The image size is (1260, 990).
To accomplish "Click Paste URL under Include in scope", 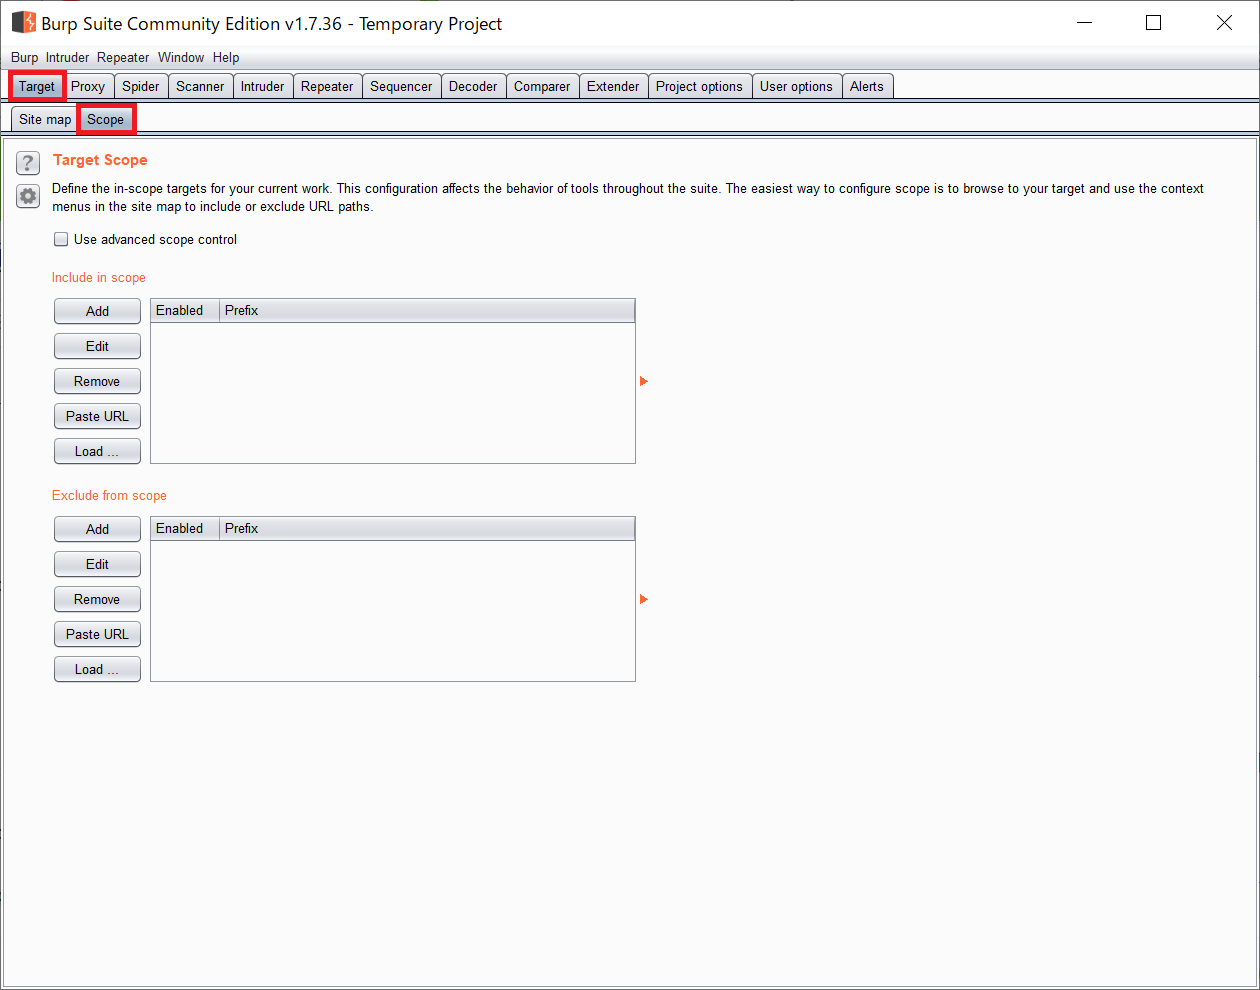I will click(x=97, y=416).
